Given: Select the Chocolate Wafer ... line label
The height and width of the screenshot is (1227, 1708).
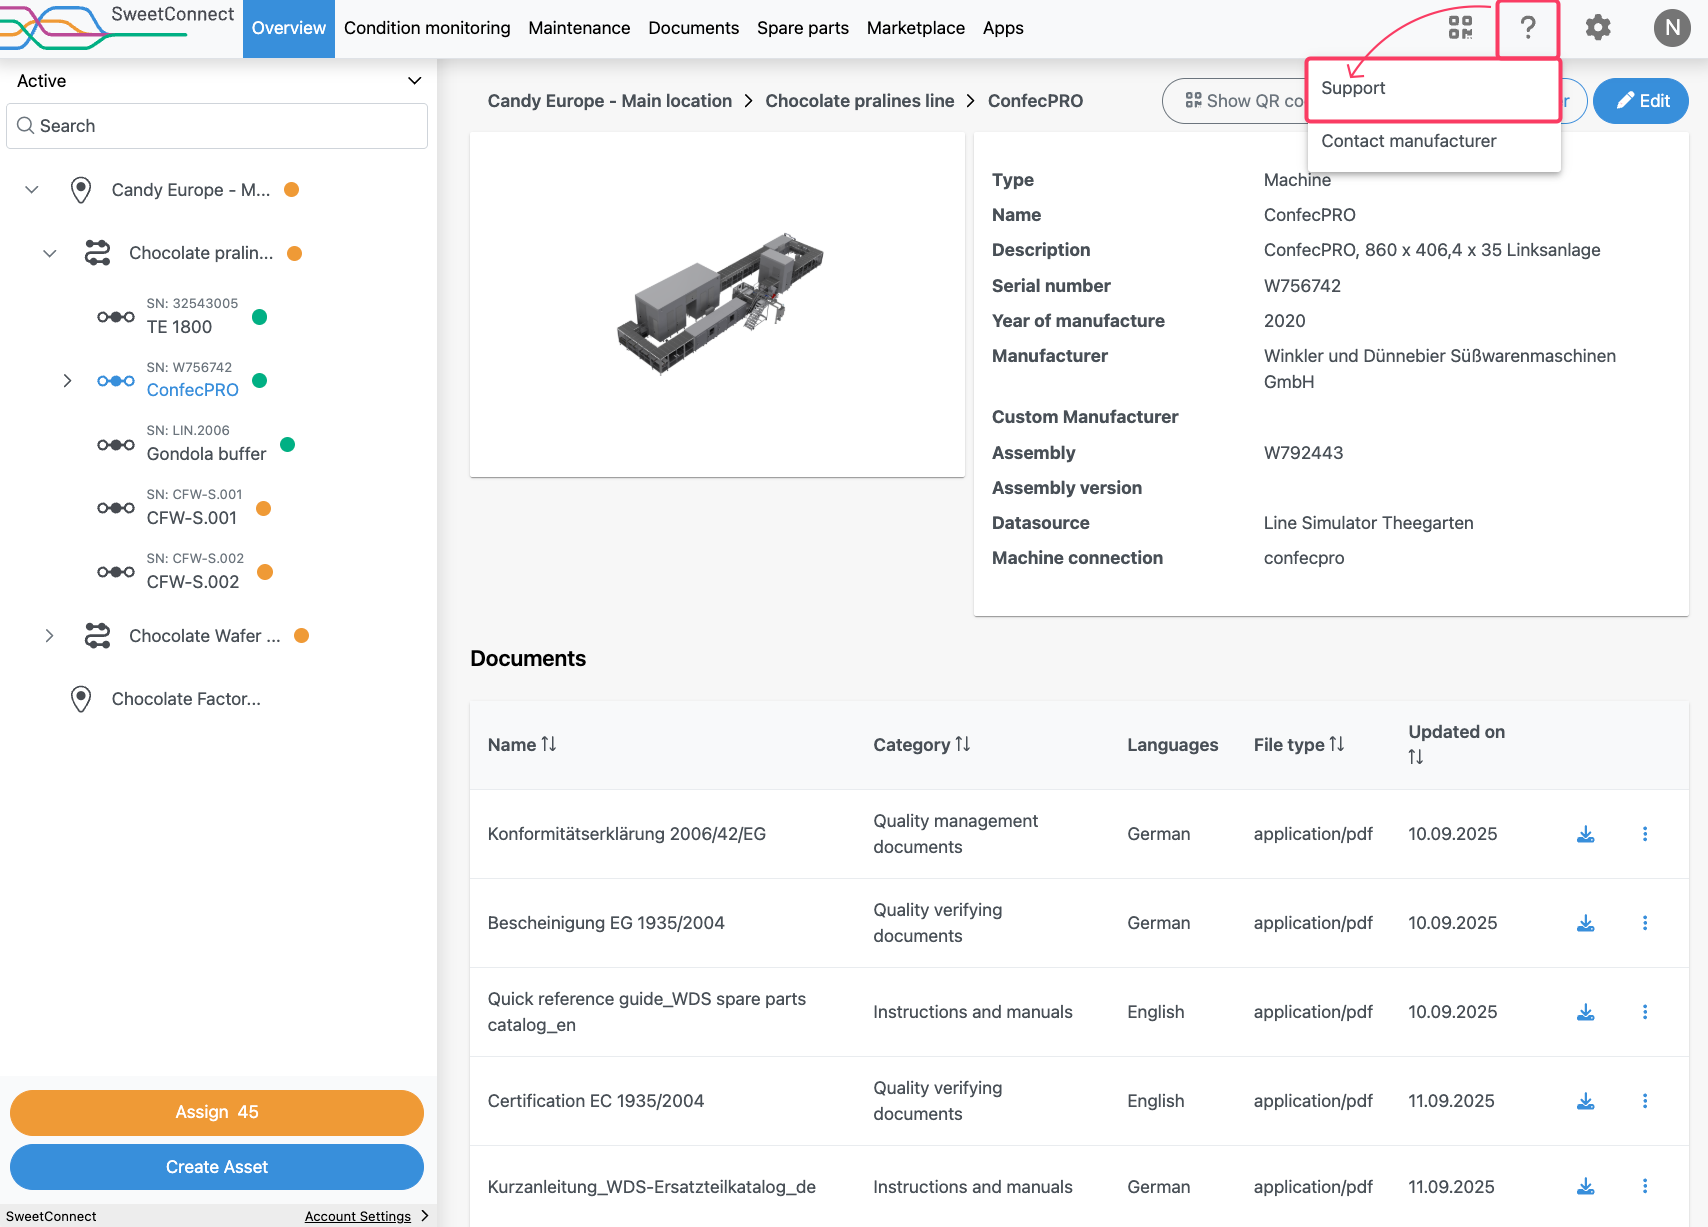Looking at the screenshot, I should point(205,636).
